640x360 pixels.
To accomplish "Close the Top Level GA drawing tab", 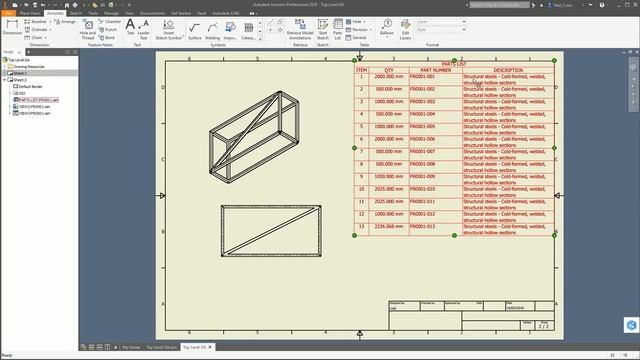I will (210, 347).
